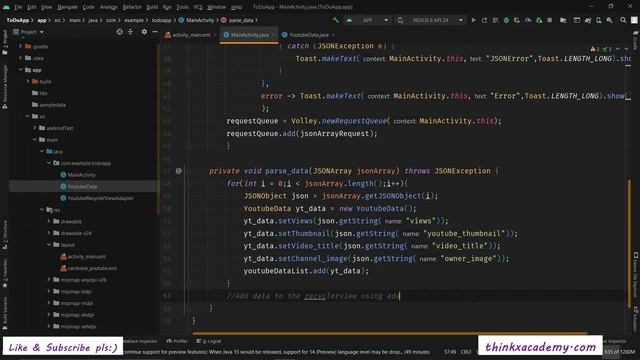Image resolution: width=640 pixels, height=360 pixels.
Task: Click the attach debugger to process icon
Action: click(539, 20)
